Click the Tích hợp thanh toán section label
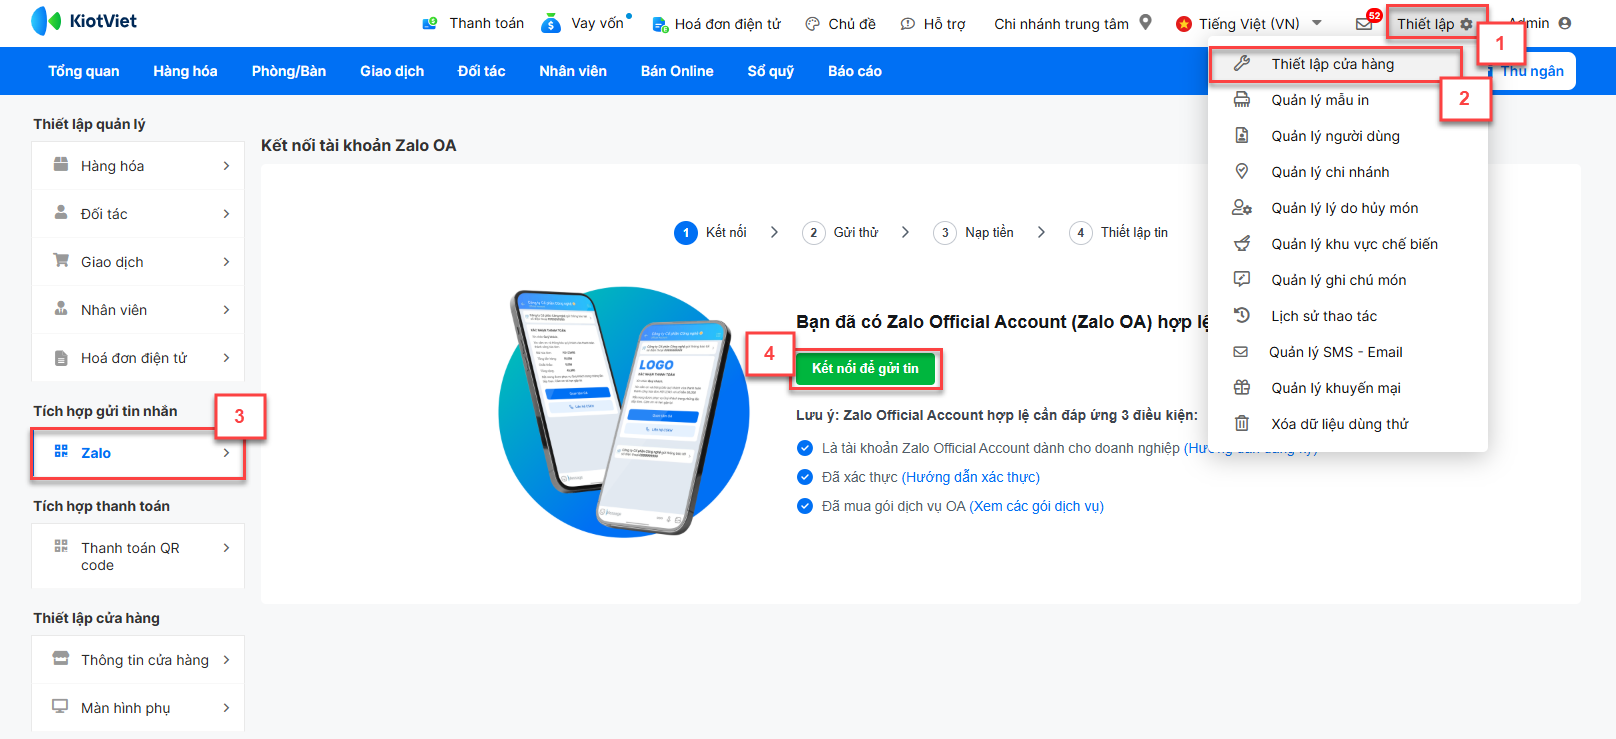Screen dimensions: 1616x739 pos(101,506)
